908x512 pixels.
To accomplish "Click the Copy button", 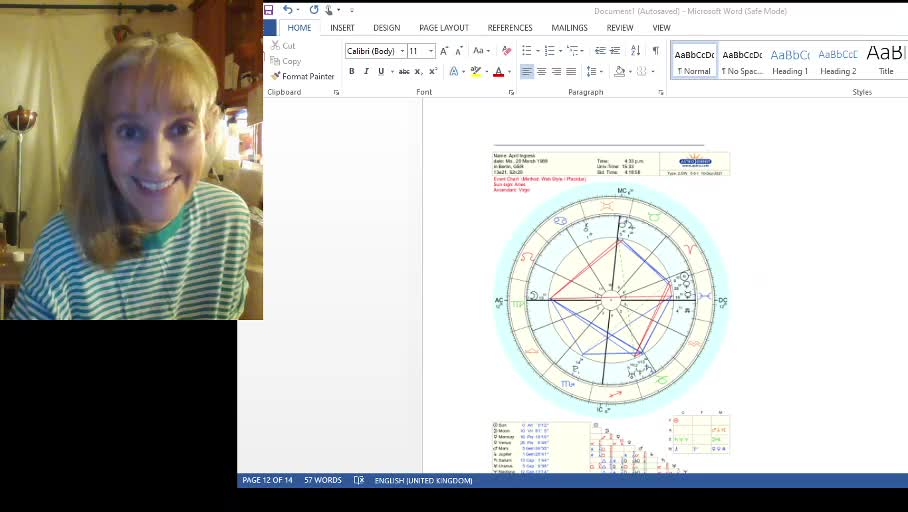I will [x=285, y=61].
